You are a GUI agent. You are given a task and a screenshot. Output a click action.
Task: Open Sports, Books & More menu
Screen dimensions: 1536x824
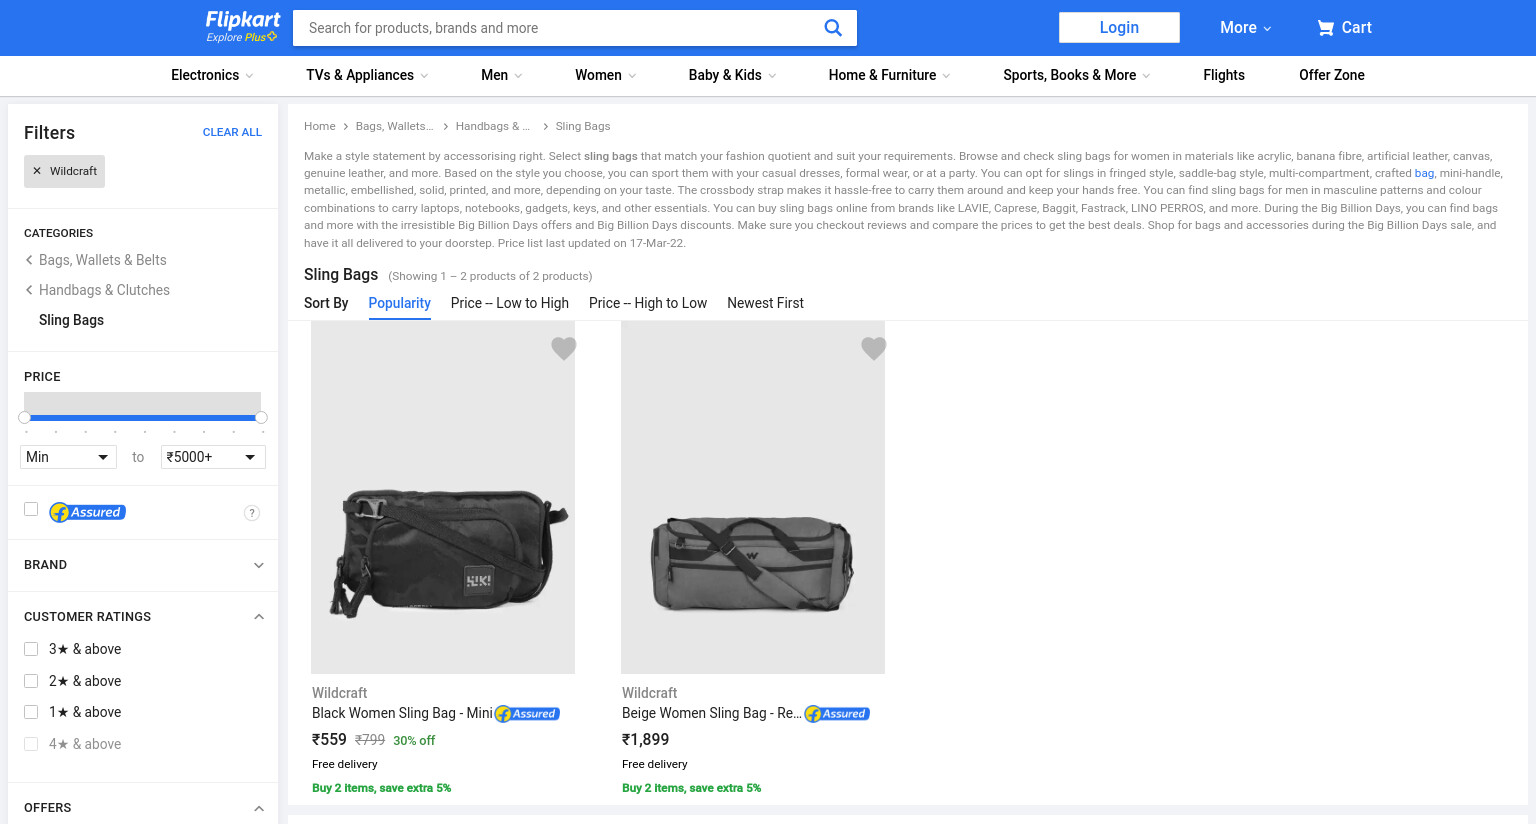click(x=1077, y=75)
